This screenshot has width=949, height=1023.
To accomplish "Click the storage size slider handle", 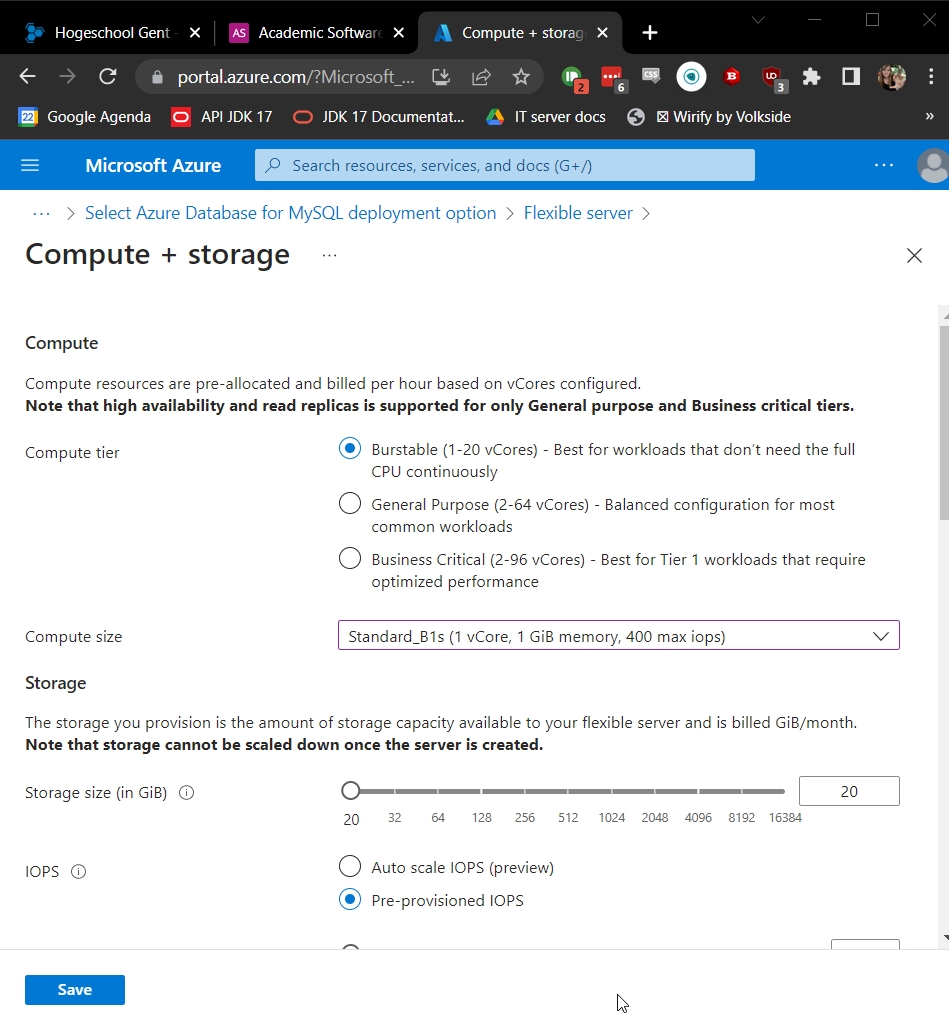I will click(x=350, y=791).
